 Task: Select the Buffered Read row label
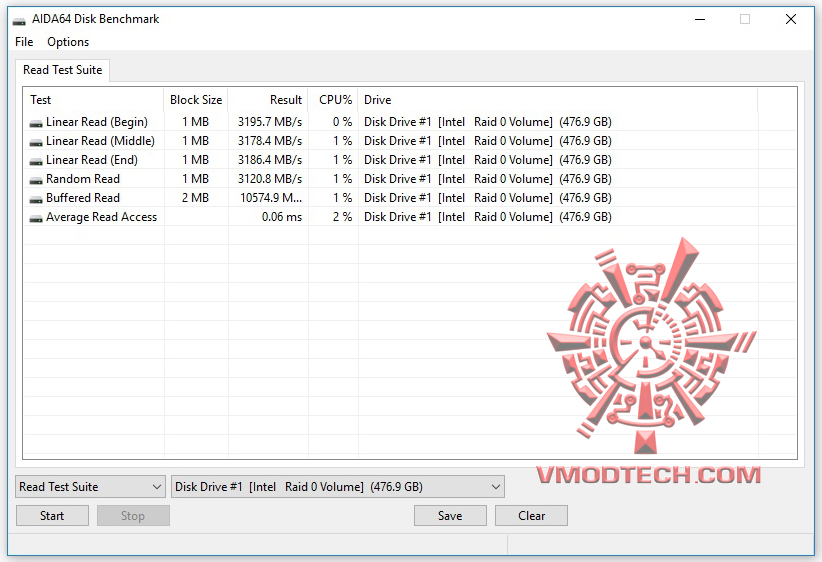click(x=83, y=198)
